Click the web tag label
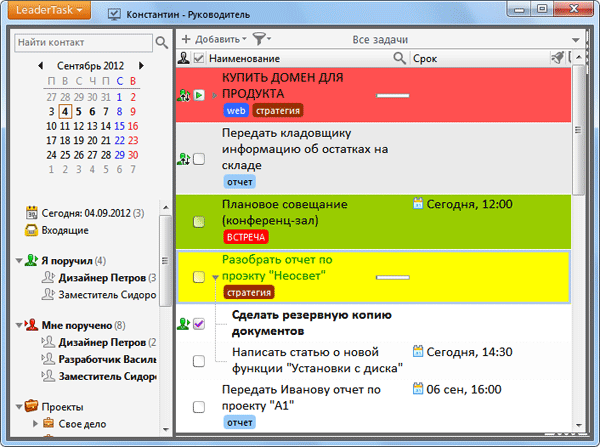600x447 pixels. (236, 111)
